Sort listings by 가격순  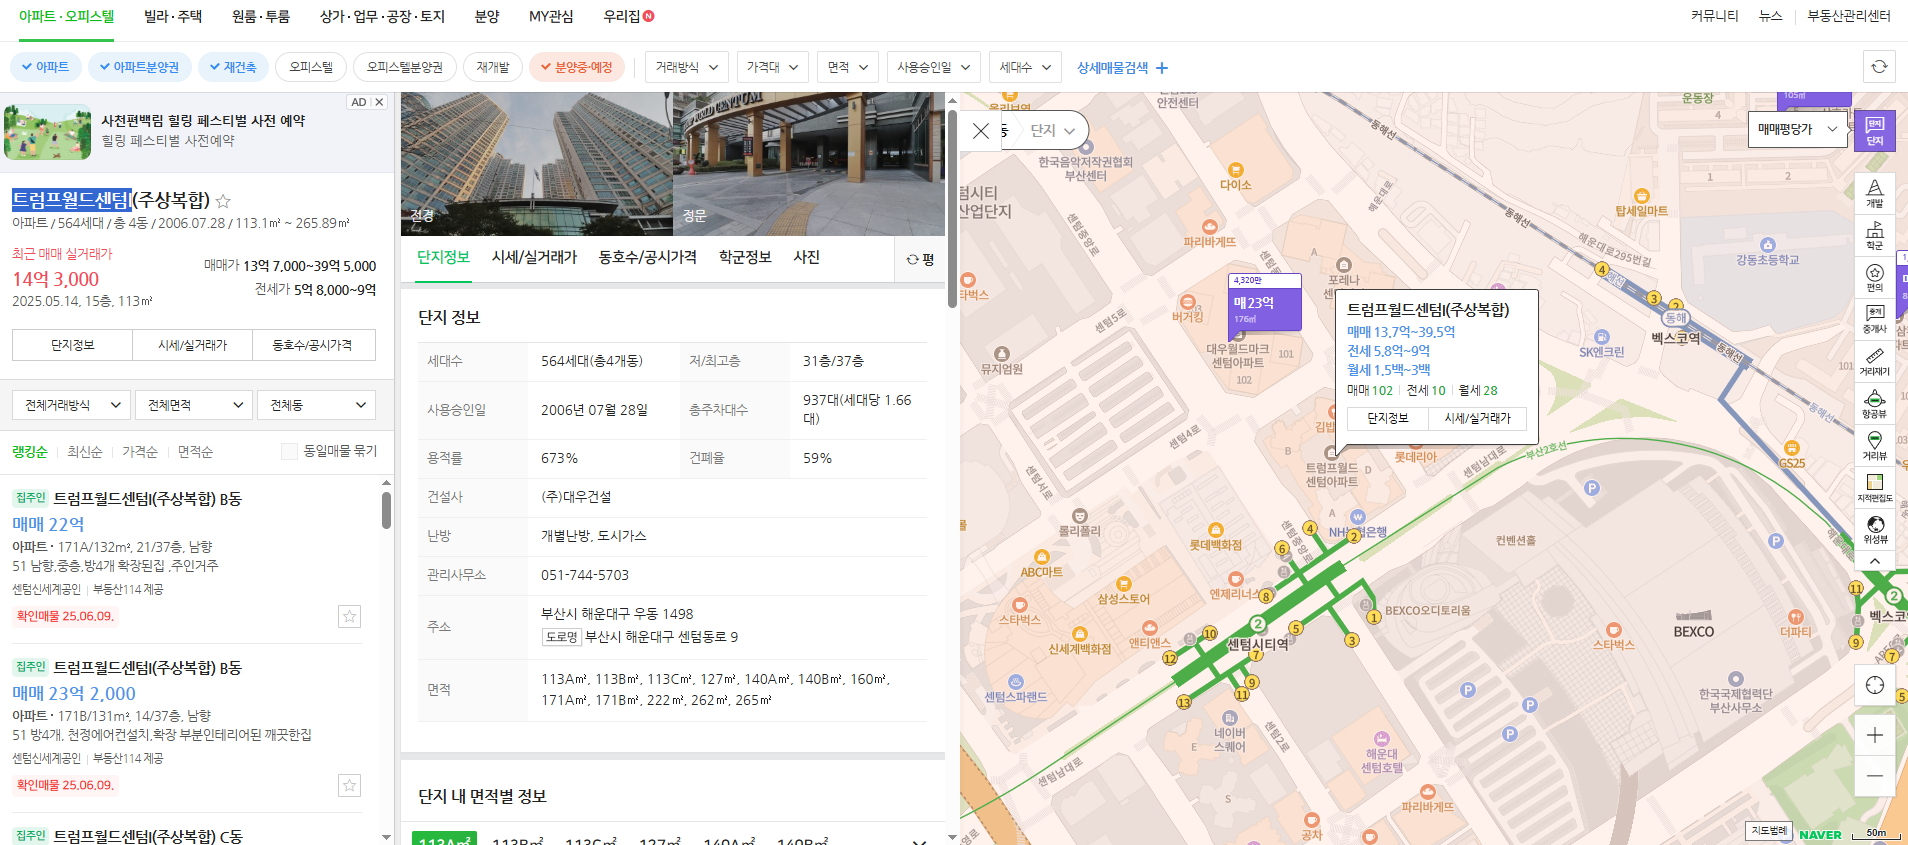(x=140, y=452)
